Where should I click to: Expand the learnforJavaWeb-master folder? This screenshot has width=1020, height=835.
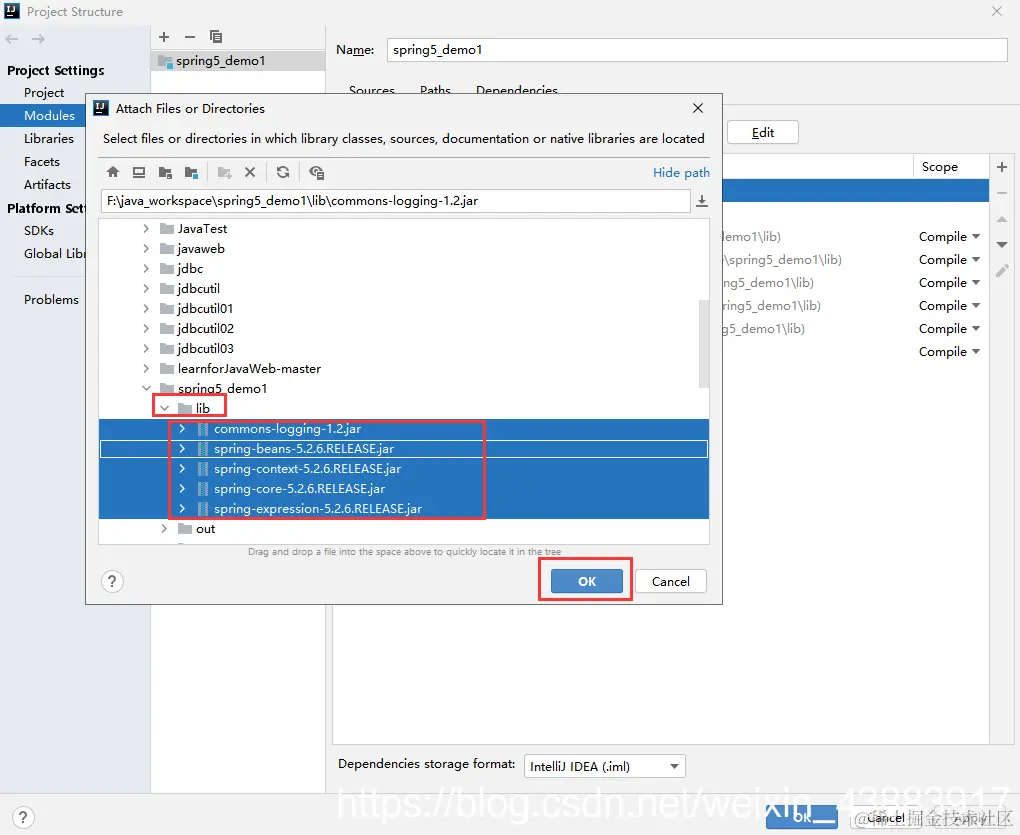[x=146, y=368]
